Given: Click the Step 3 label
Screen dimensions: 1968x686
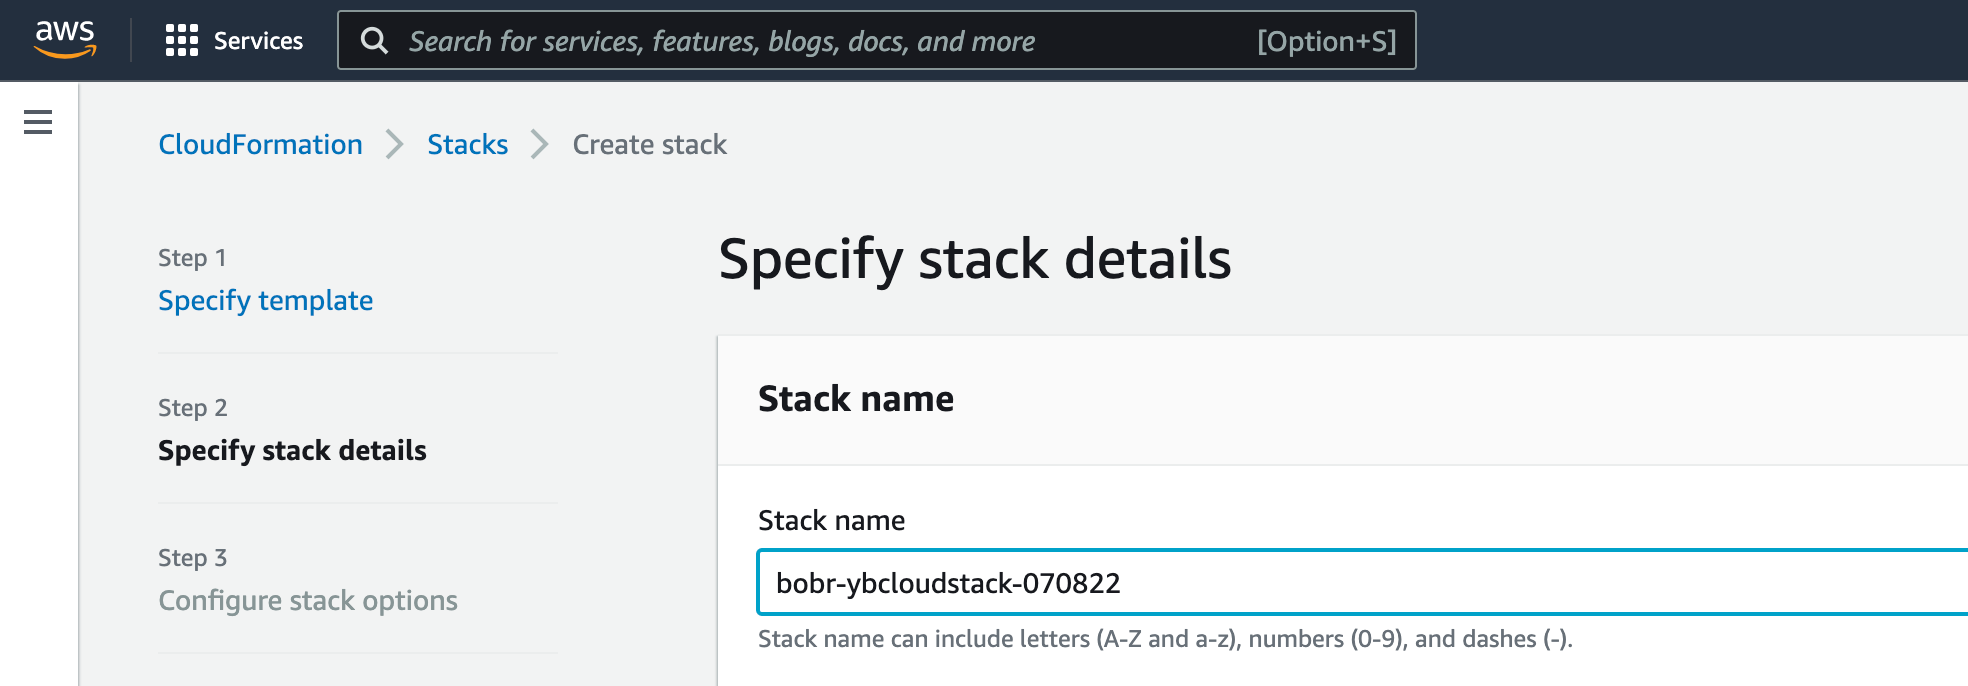Looking at the screenshot, I should coord(193,558).
